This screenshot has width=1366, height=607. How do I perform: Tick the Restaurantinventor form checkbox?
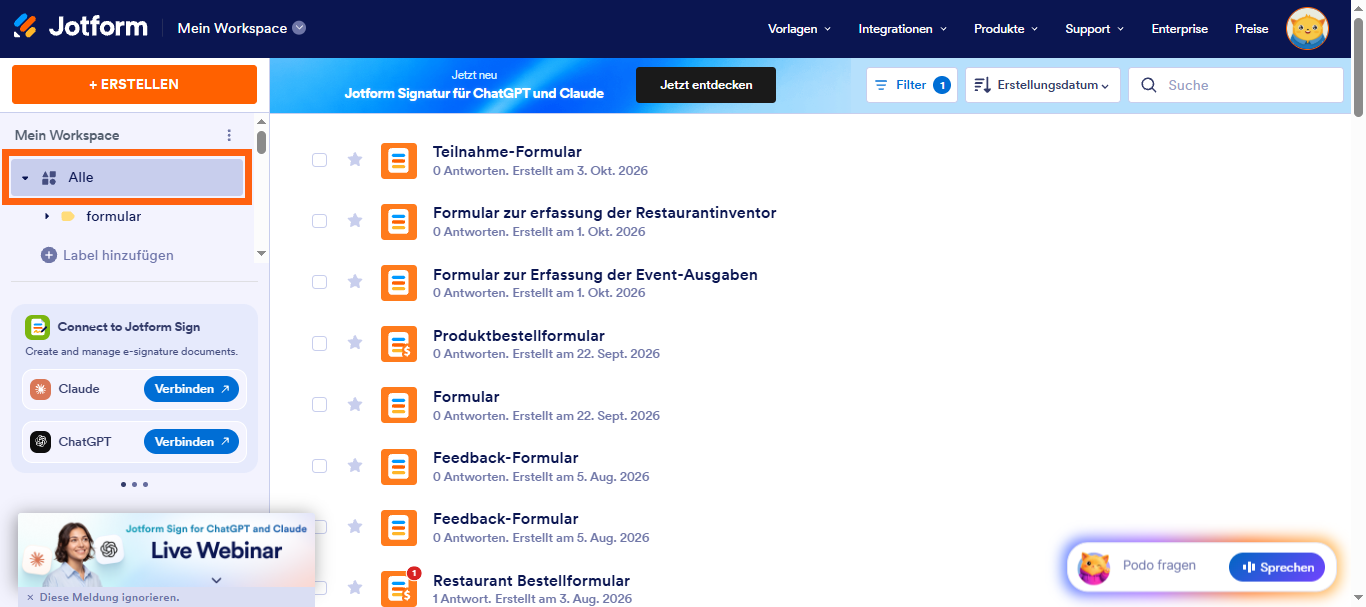tap(319, 220)
